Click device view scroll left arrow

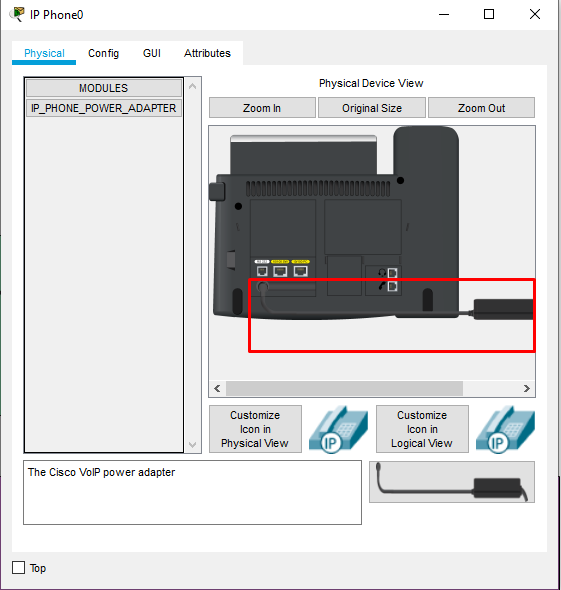click(x=217, y=388)
